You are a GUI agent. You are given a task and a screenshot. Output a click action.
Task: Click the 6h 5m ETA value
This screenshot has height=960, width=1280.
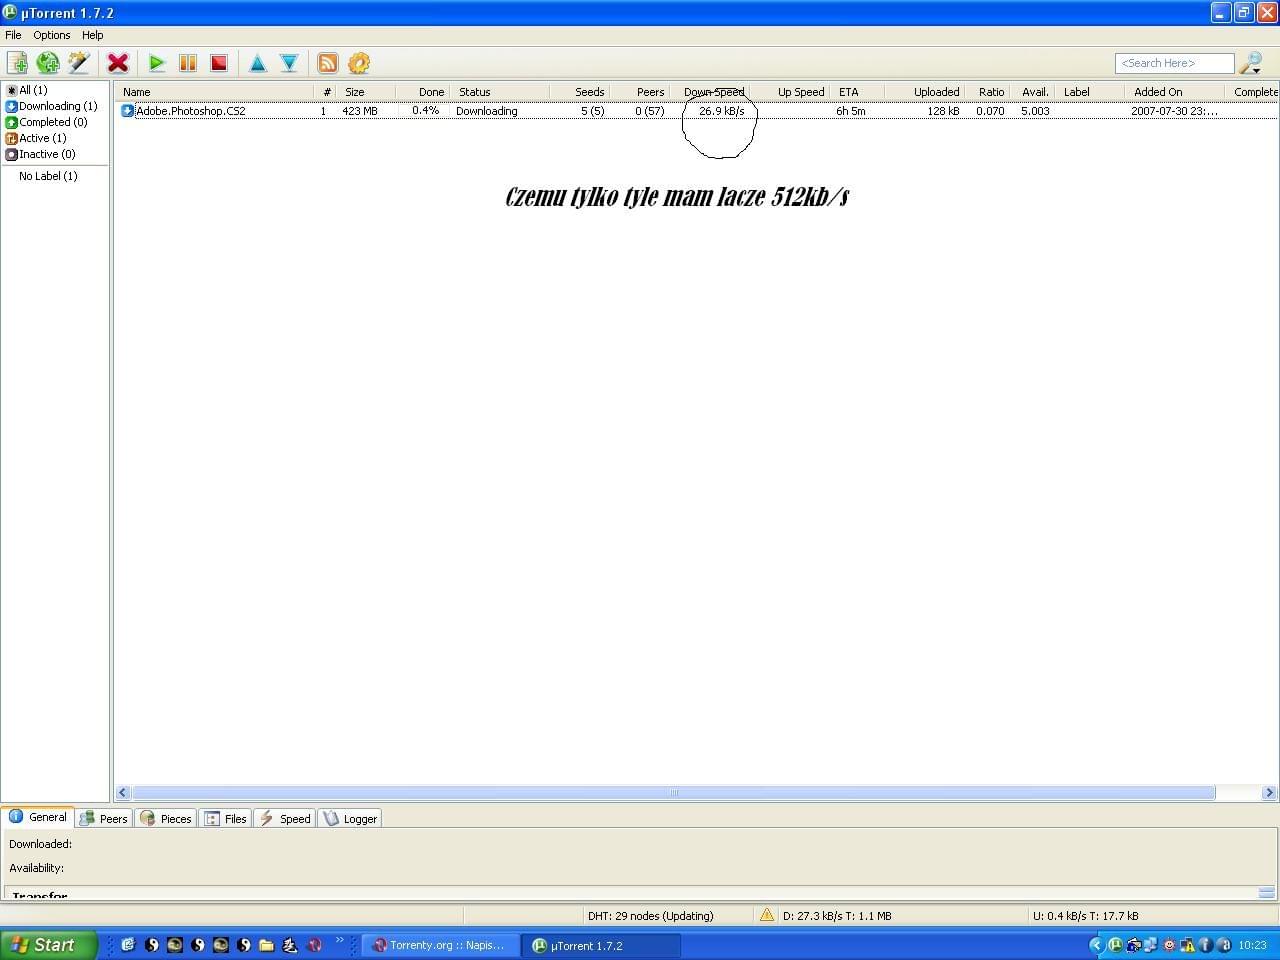851,111
